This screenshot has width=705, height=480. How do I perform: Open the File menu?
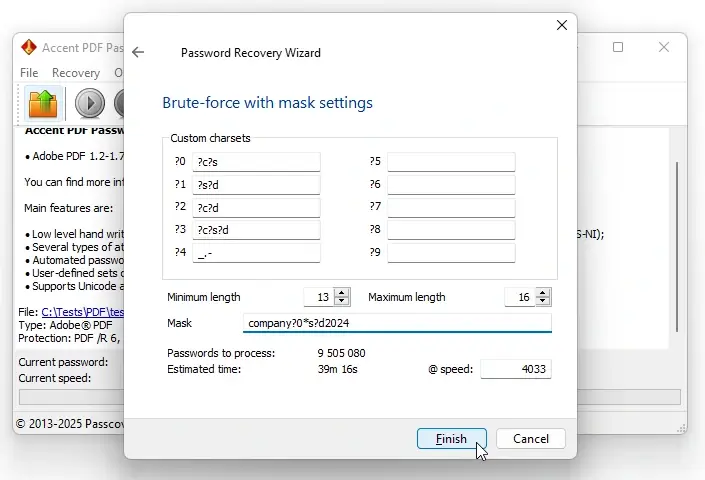tap(29, 73)
